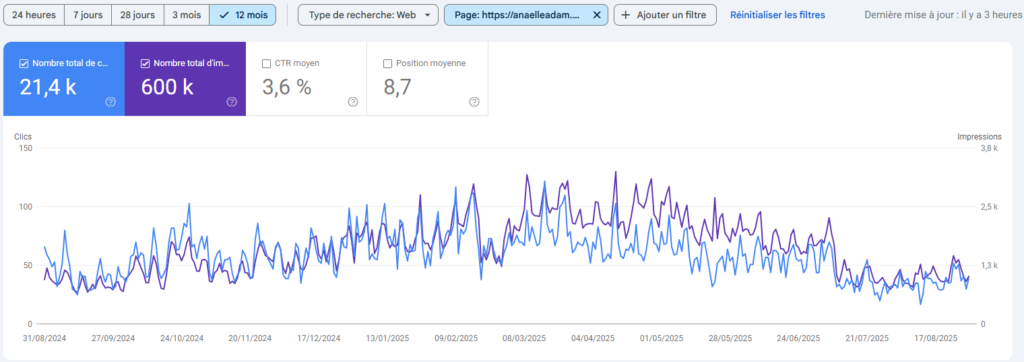Uncheck the Nombre total de clics checkbox

coord(24,63)
